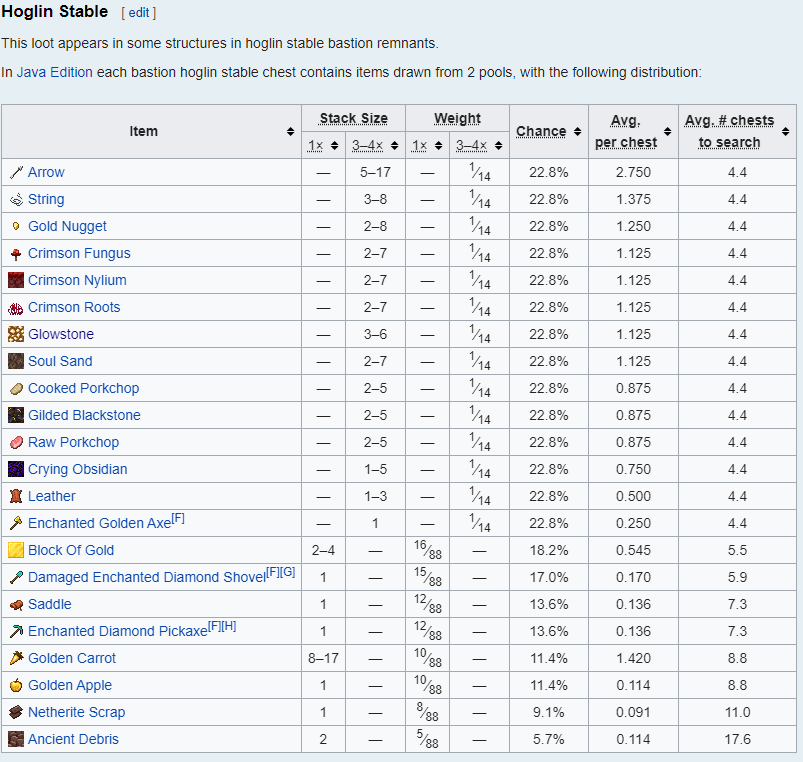The height and width of the screenshot is (762, 803).
Task: Sort table by Item column
Action: (290, 132)
